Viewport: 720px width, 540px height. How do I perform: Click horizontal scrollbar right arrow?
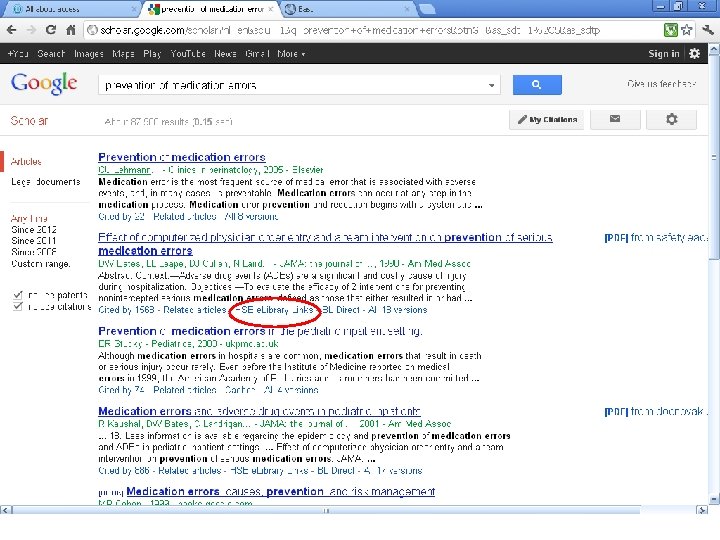coord(702,510)
